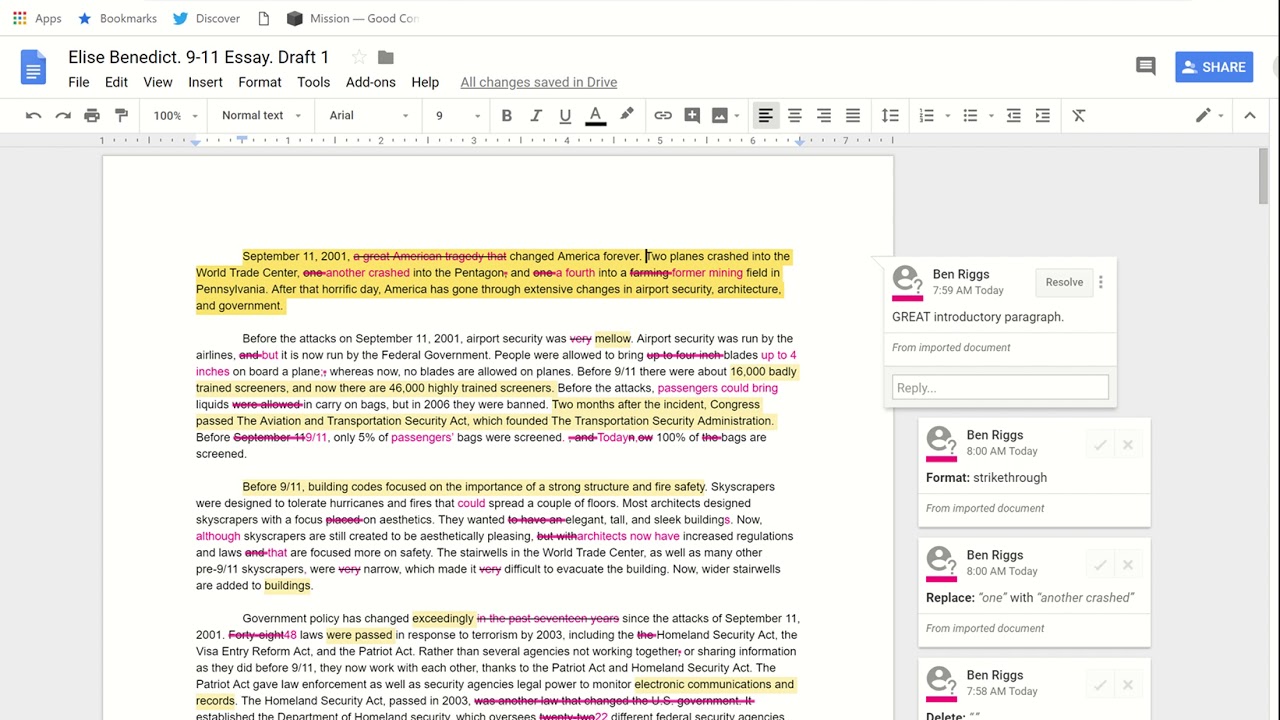Open the highlight color tool
1280x720 pixels.
point(626,116)
